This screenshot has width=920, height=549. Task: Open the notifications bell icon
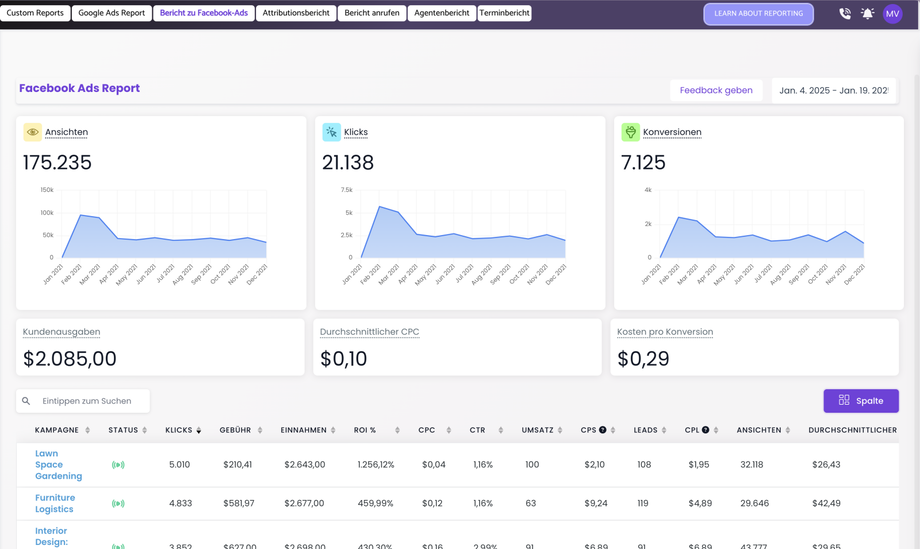[x=867, y=13]
